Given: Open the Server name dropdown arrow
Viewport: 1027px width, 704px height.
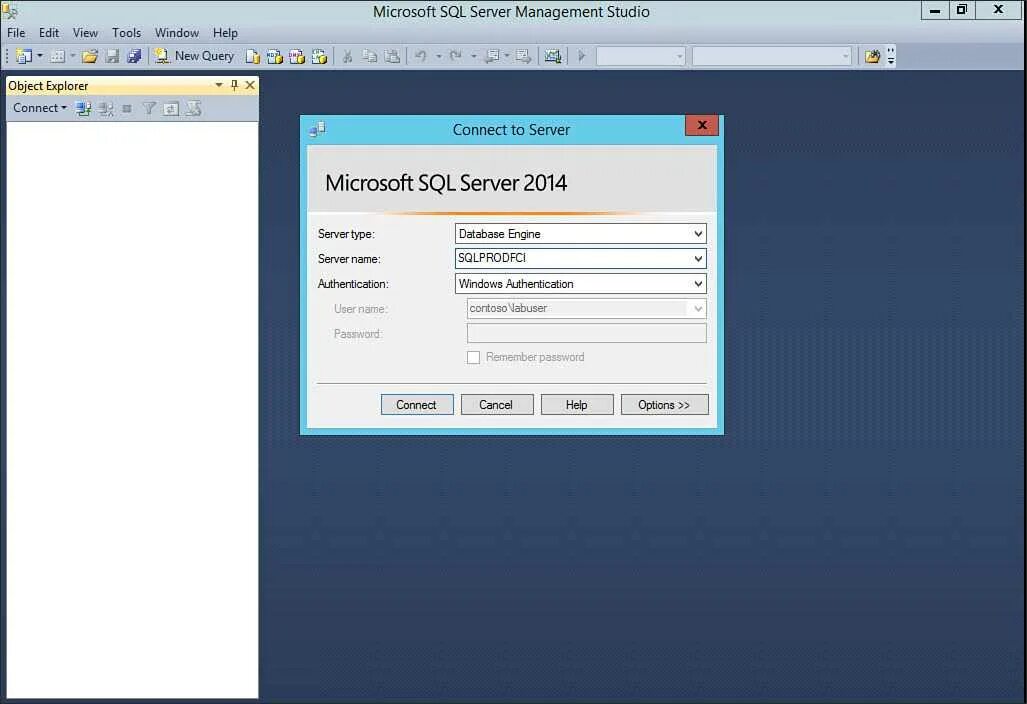Looking at the screenshot, I should pyautogui.click(x=698, y=259).
